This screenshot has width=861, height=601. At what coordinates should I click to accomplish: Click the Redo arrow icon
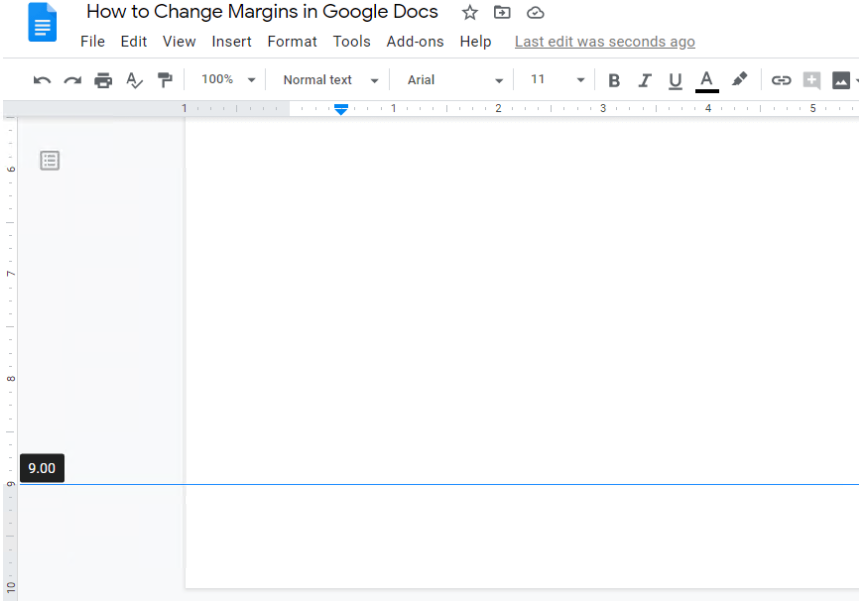[72, 80]
